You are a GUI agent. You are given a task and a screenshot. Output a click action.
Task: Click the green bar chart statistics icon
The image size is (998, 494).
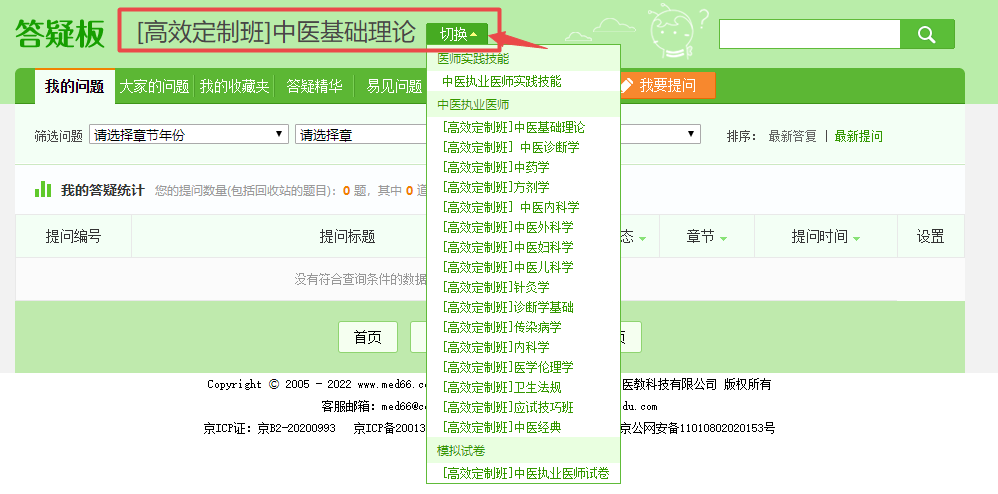(43, 189)
